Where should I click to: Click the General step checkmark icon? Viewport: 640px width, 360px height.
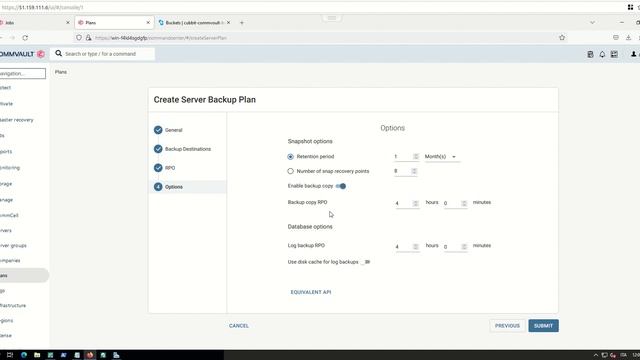(x=158, y=130)
